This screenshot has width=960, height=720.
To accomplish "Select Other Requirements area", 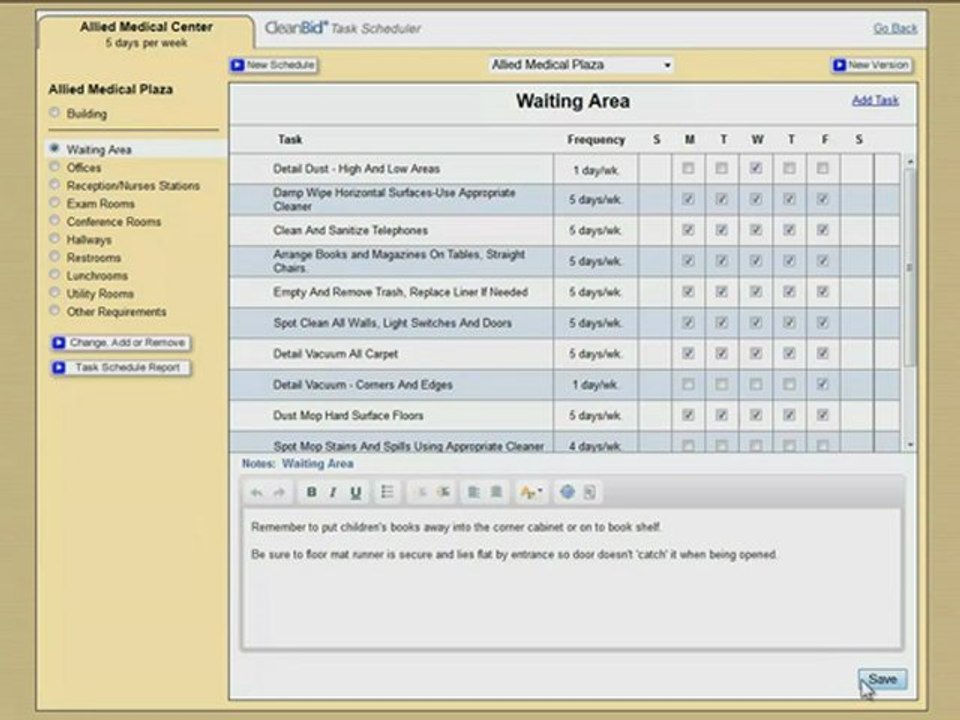I will click(x=54, y=310).
